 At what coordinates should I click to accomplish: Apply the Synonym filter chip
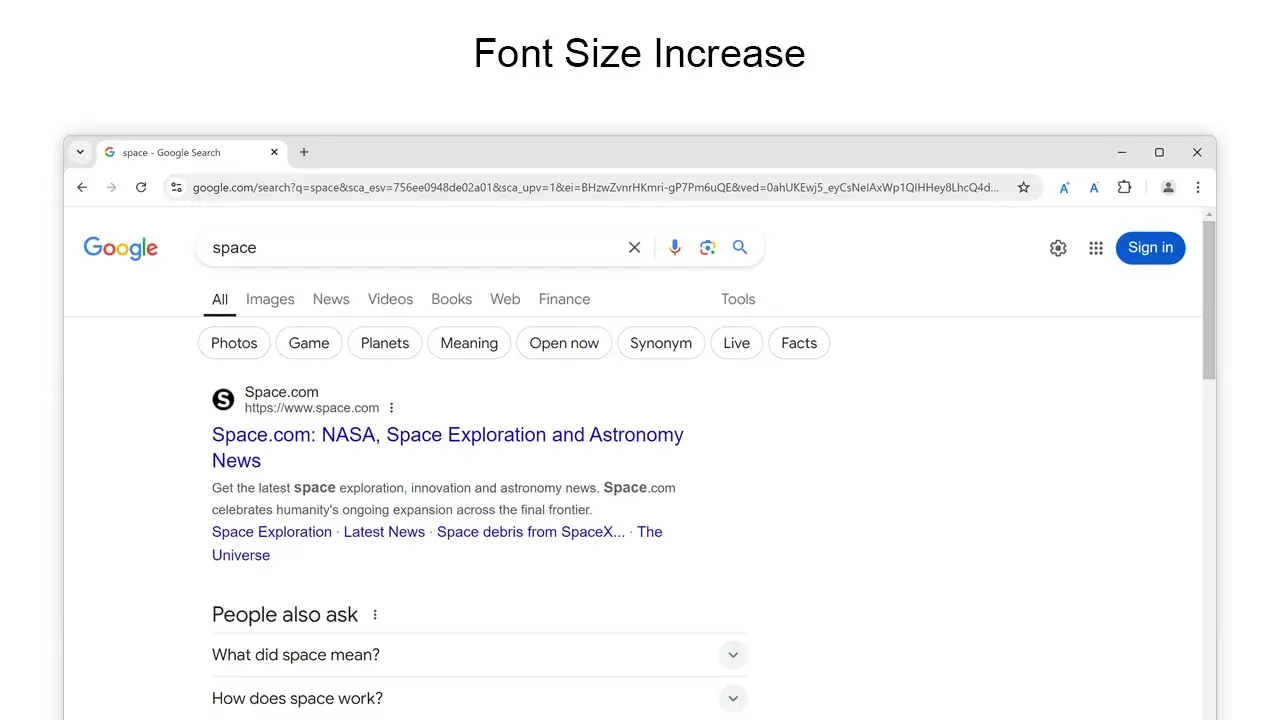[661, 343]
